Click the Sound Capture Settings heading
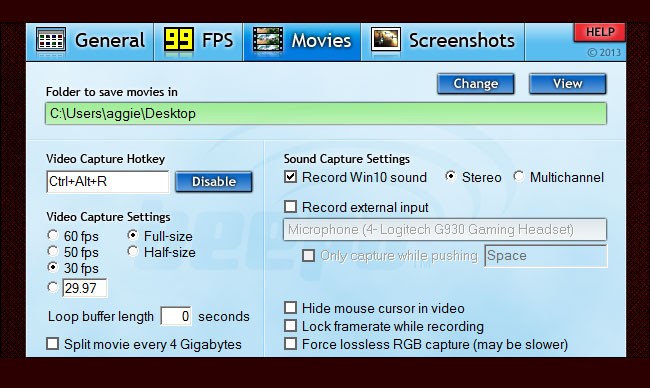Image resolution: width=650 pixels, height=388 pixels. click(x=347, y=159)
